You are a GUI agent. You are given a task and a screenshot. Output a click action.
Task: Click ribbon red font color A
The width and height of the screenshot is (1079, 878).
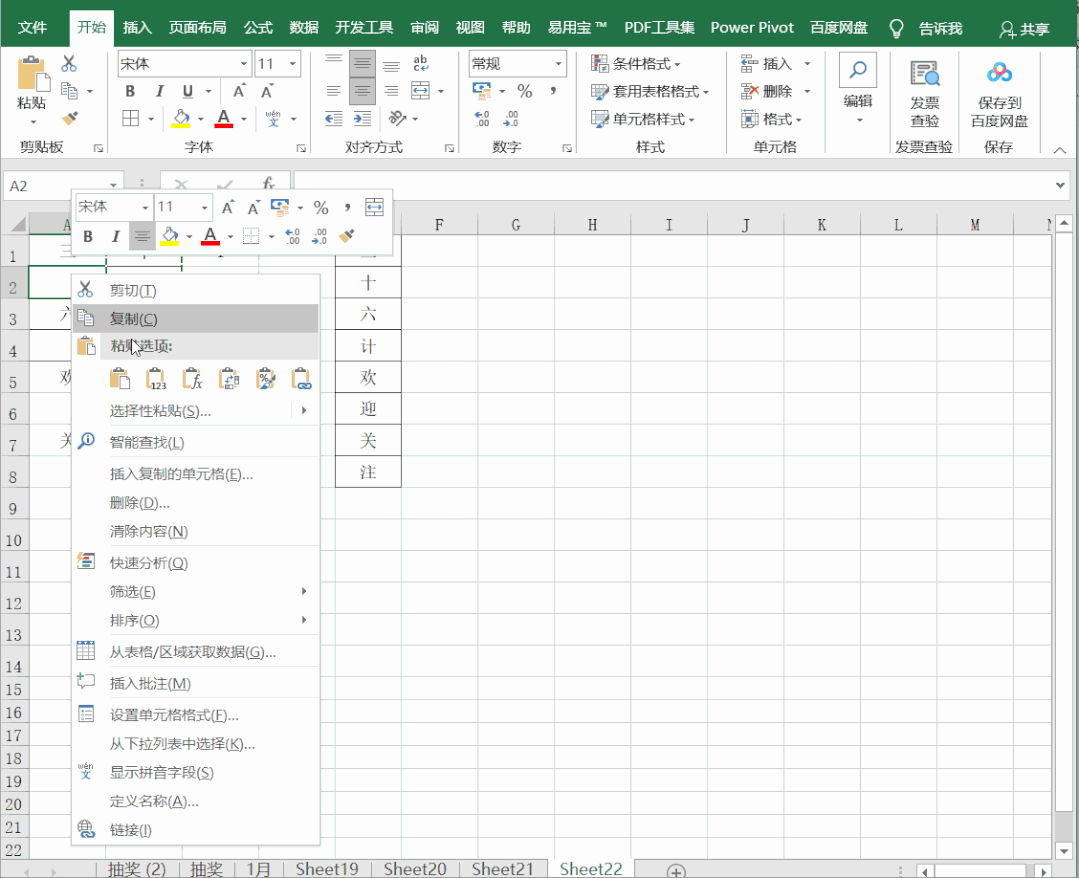click(224, 118)
